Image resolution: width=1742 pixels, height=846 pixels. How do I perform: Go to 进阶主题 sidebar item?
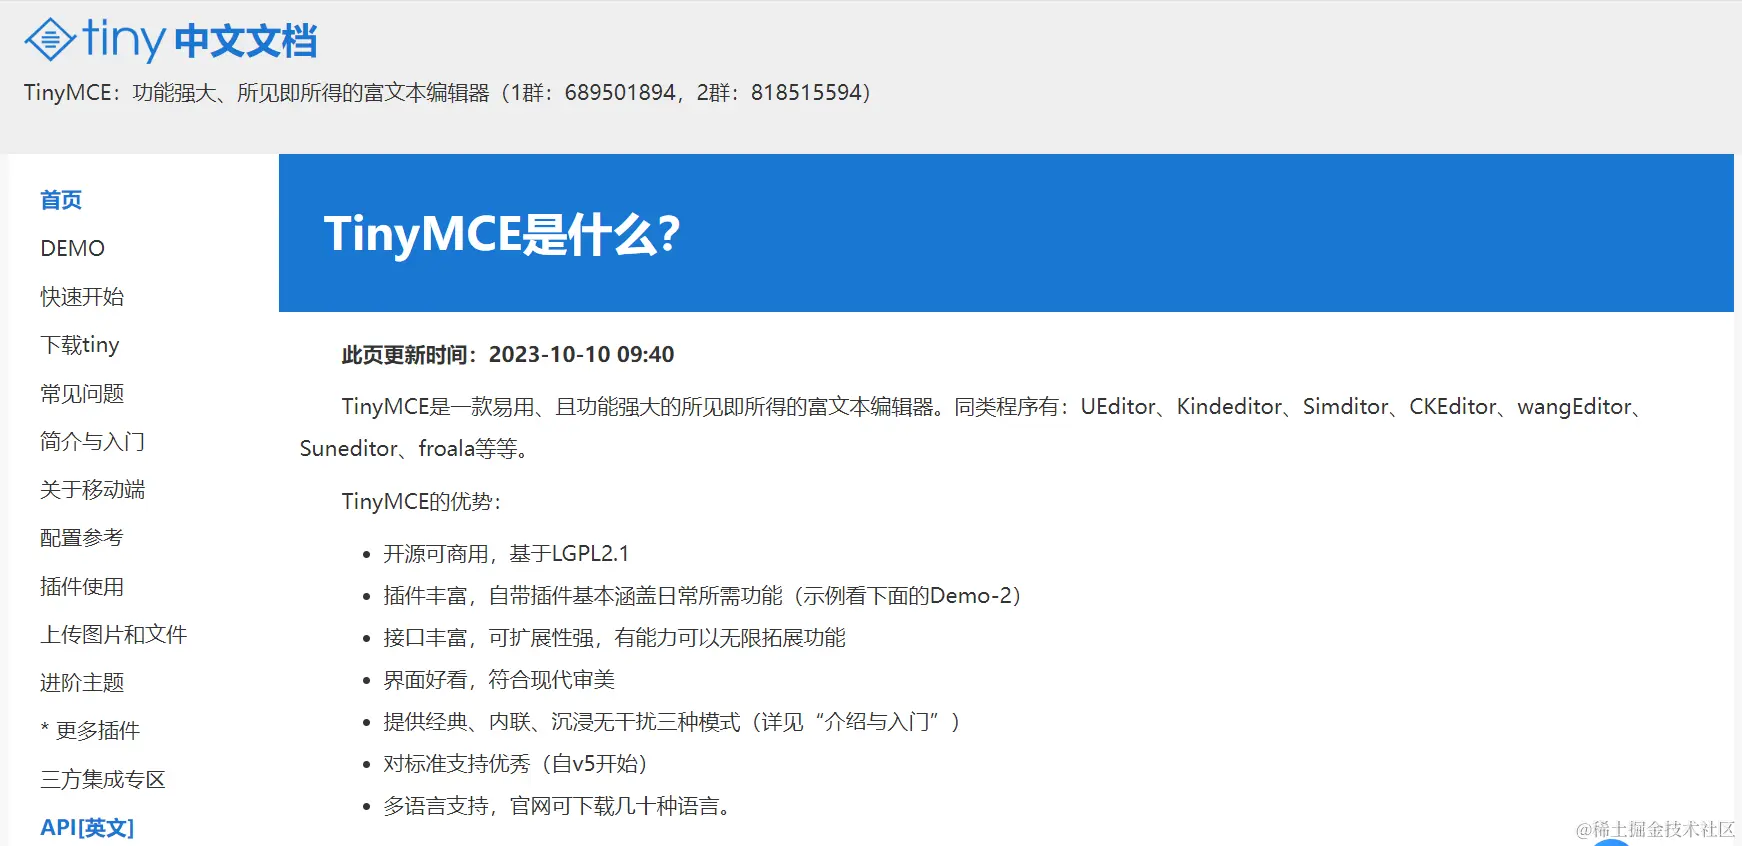(82, 683)
